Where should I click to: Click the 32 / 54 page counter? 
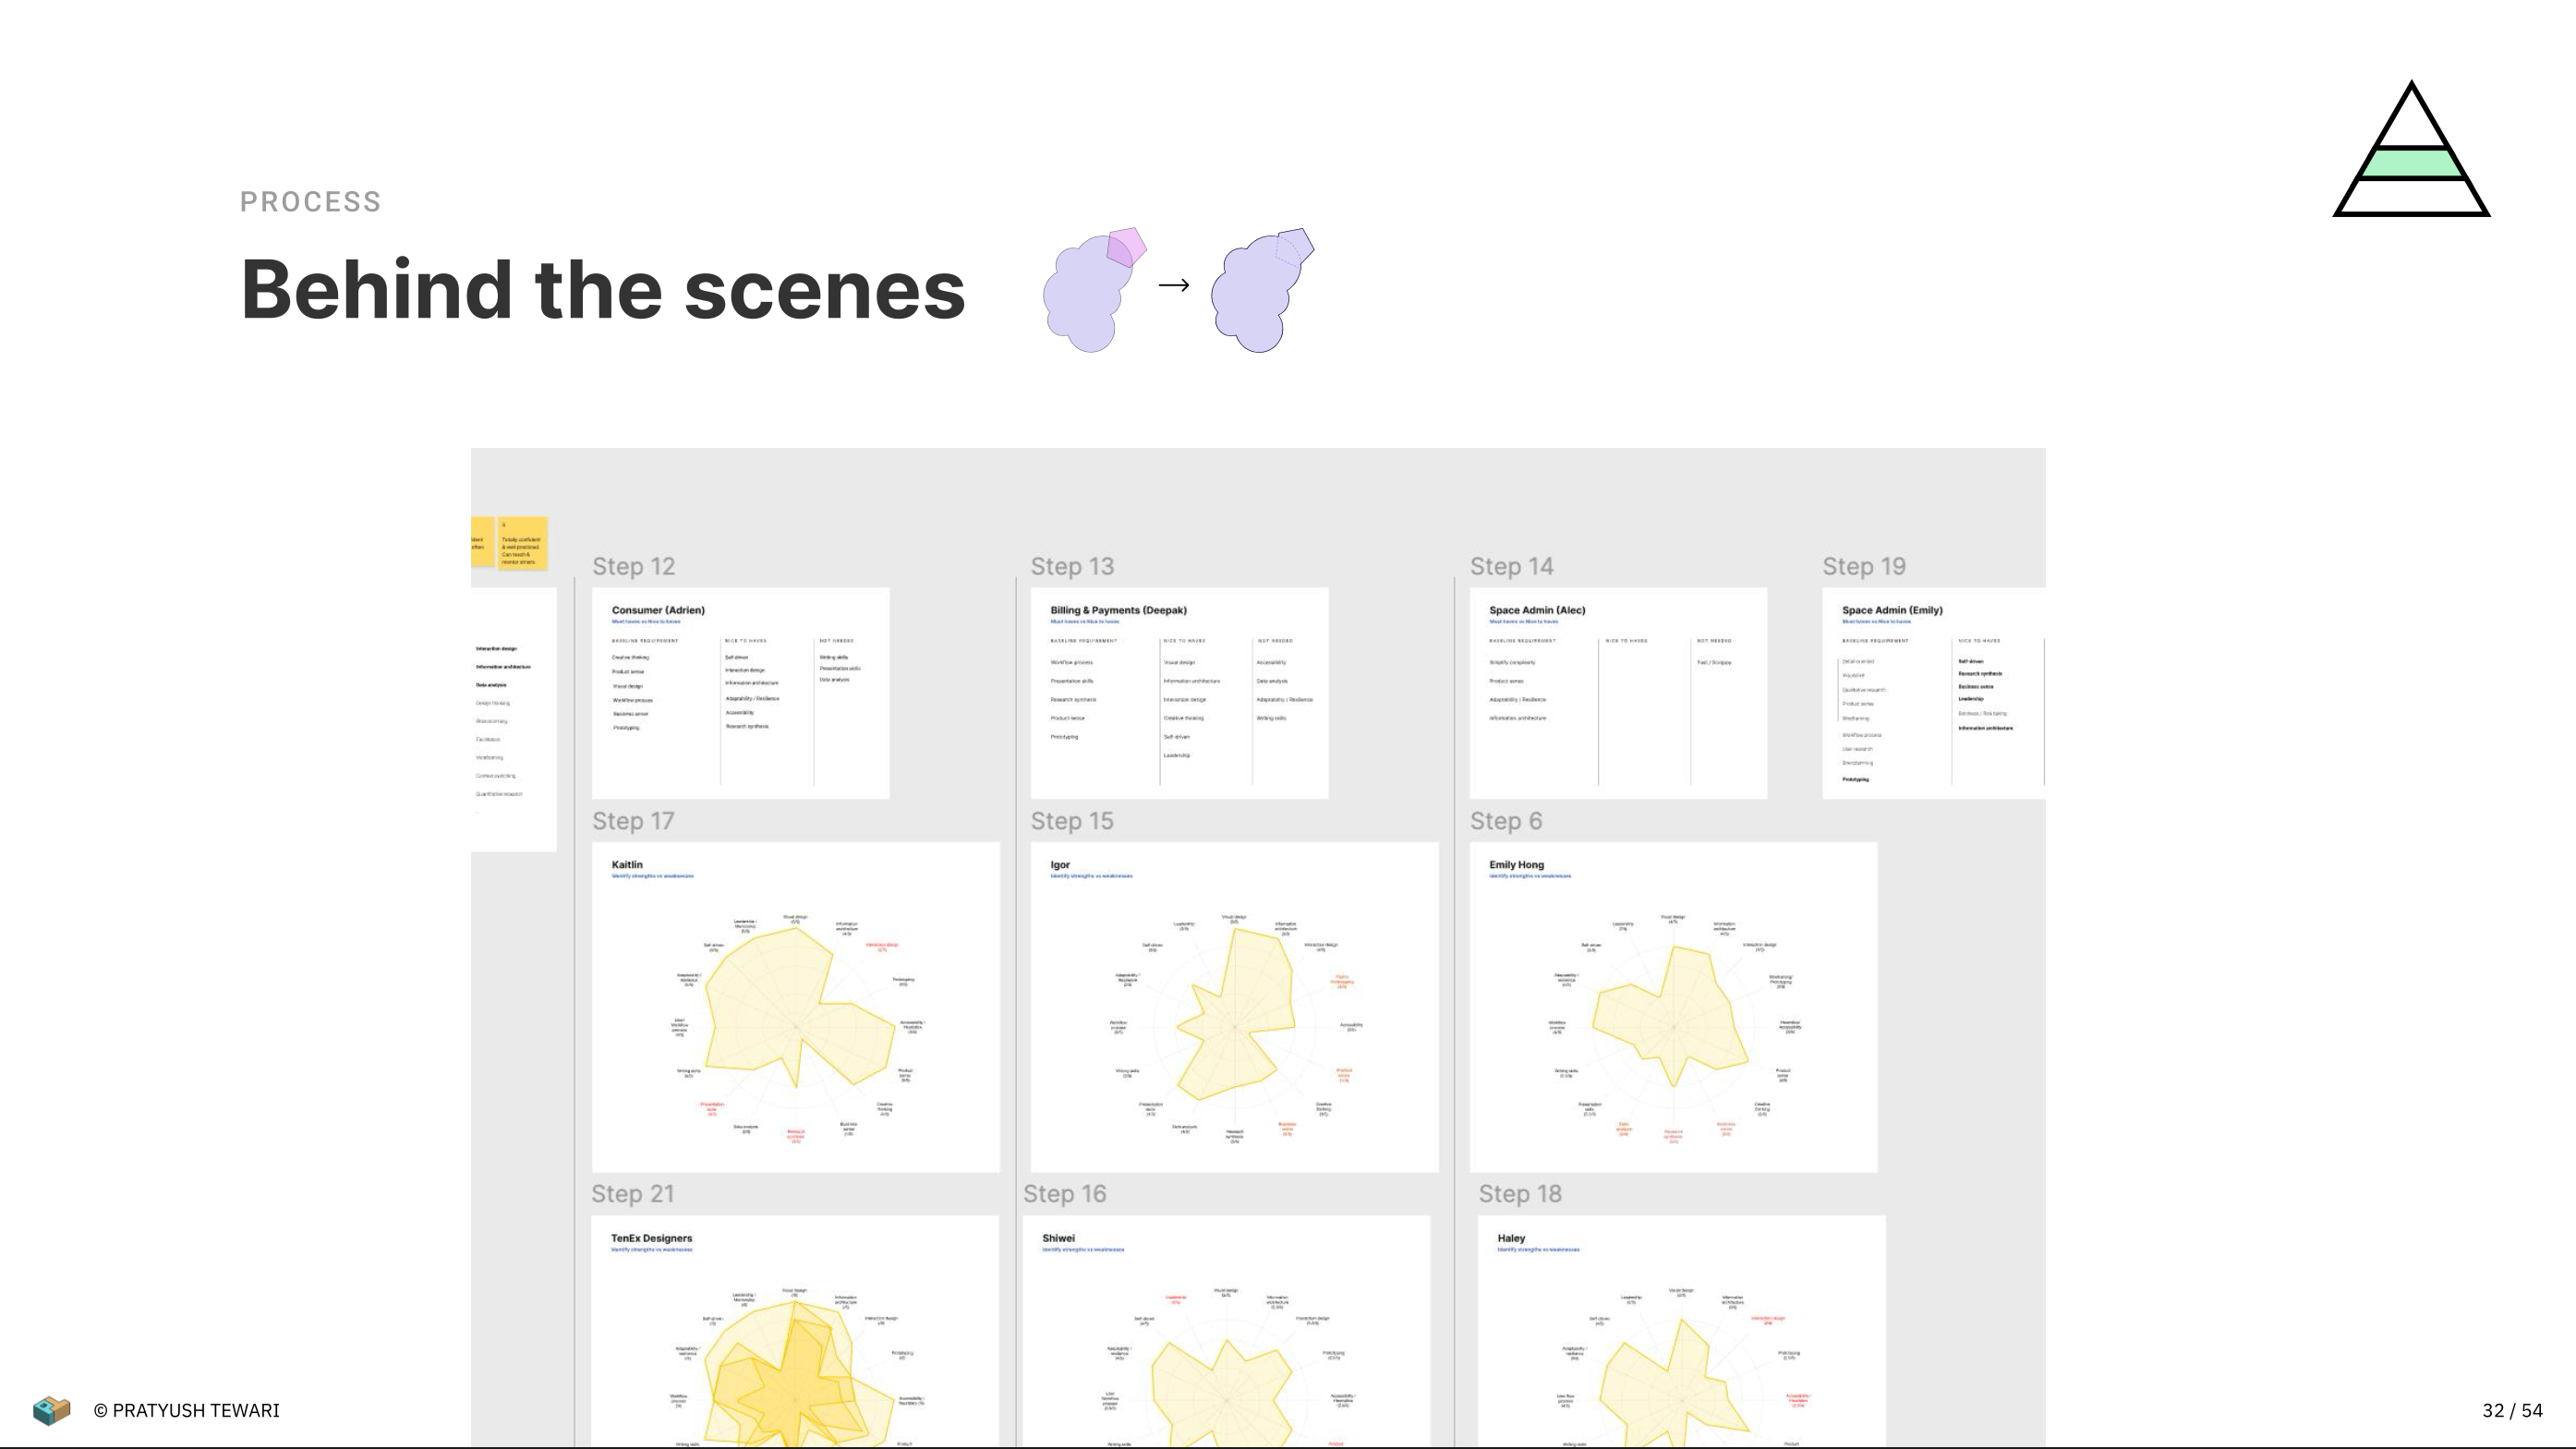tap(2511, 1410)
